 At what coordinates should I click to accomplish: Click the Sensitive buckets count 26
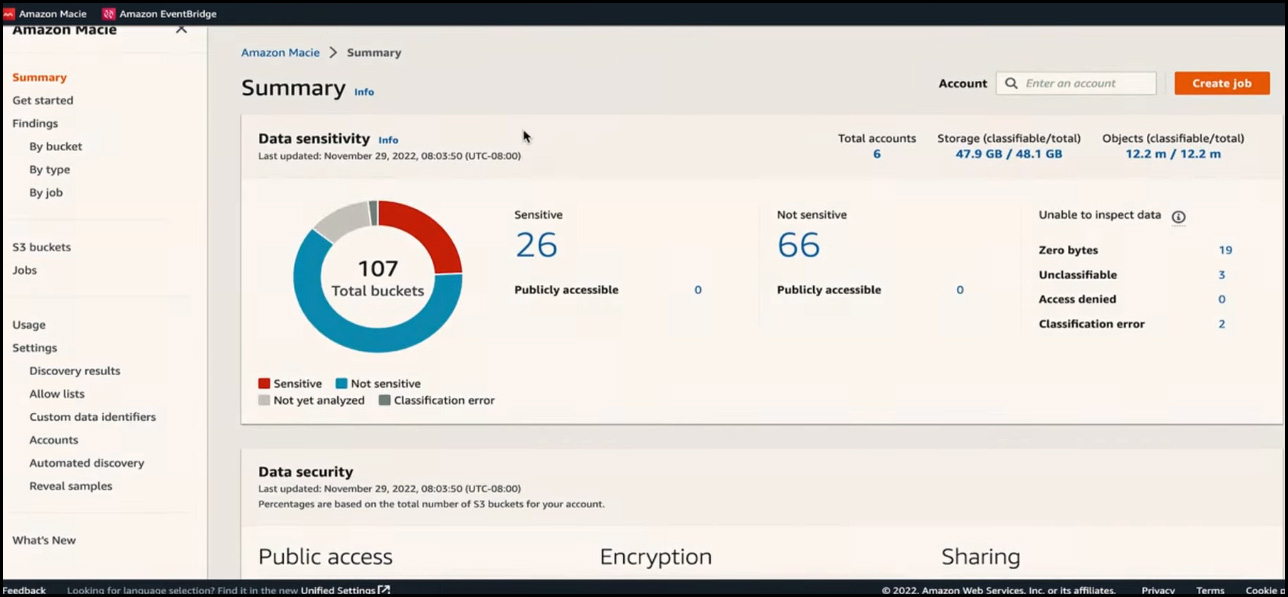[x=537, y=245]
